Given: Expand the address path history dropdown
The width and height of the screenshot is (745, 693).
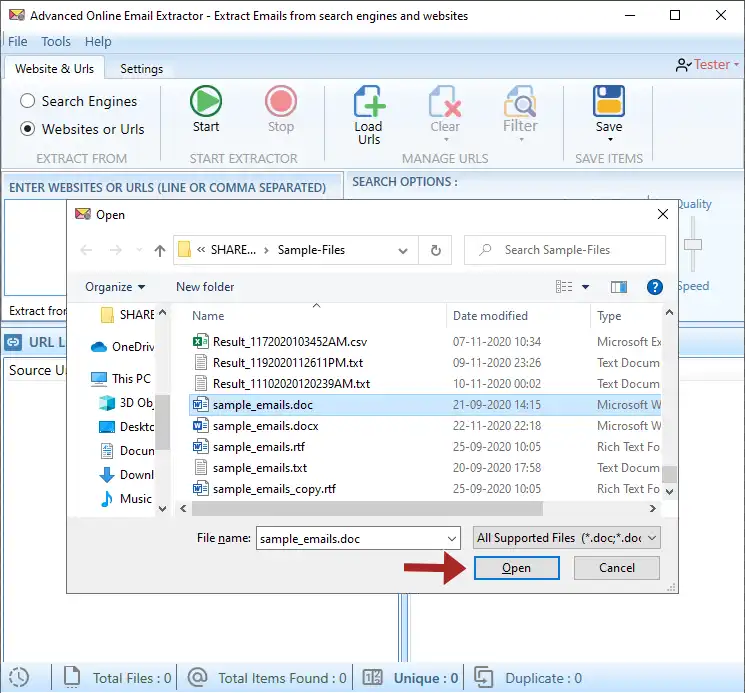Looking at the screenshot, I should coord(403,251).
